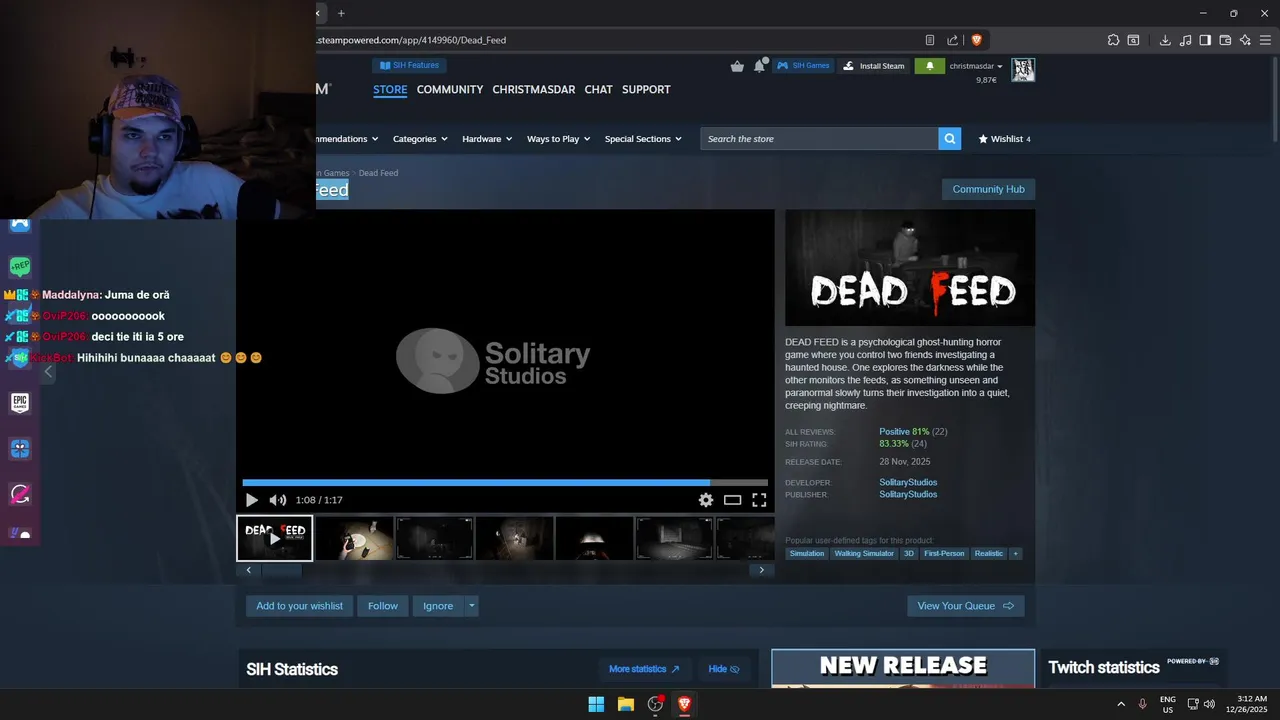1280x720 pixels.
Task: Open the Windows Start menu
Action: [x=596, y=704]
